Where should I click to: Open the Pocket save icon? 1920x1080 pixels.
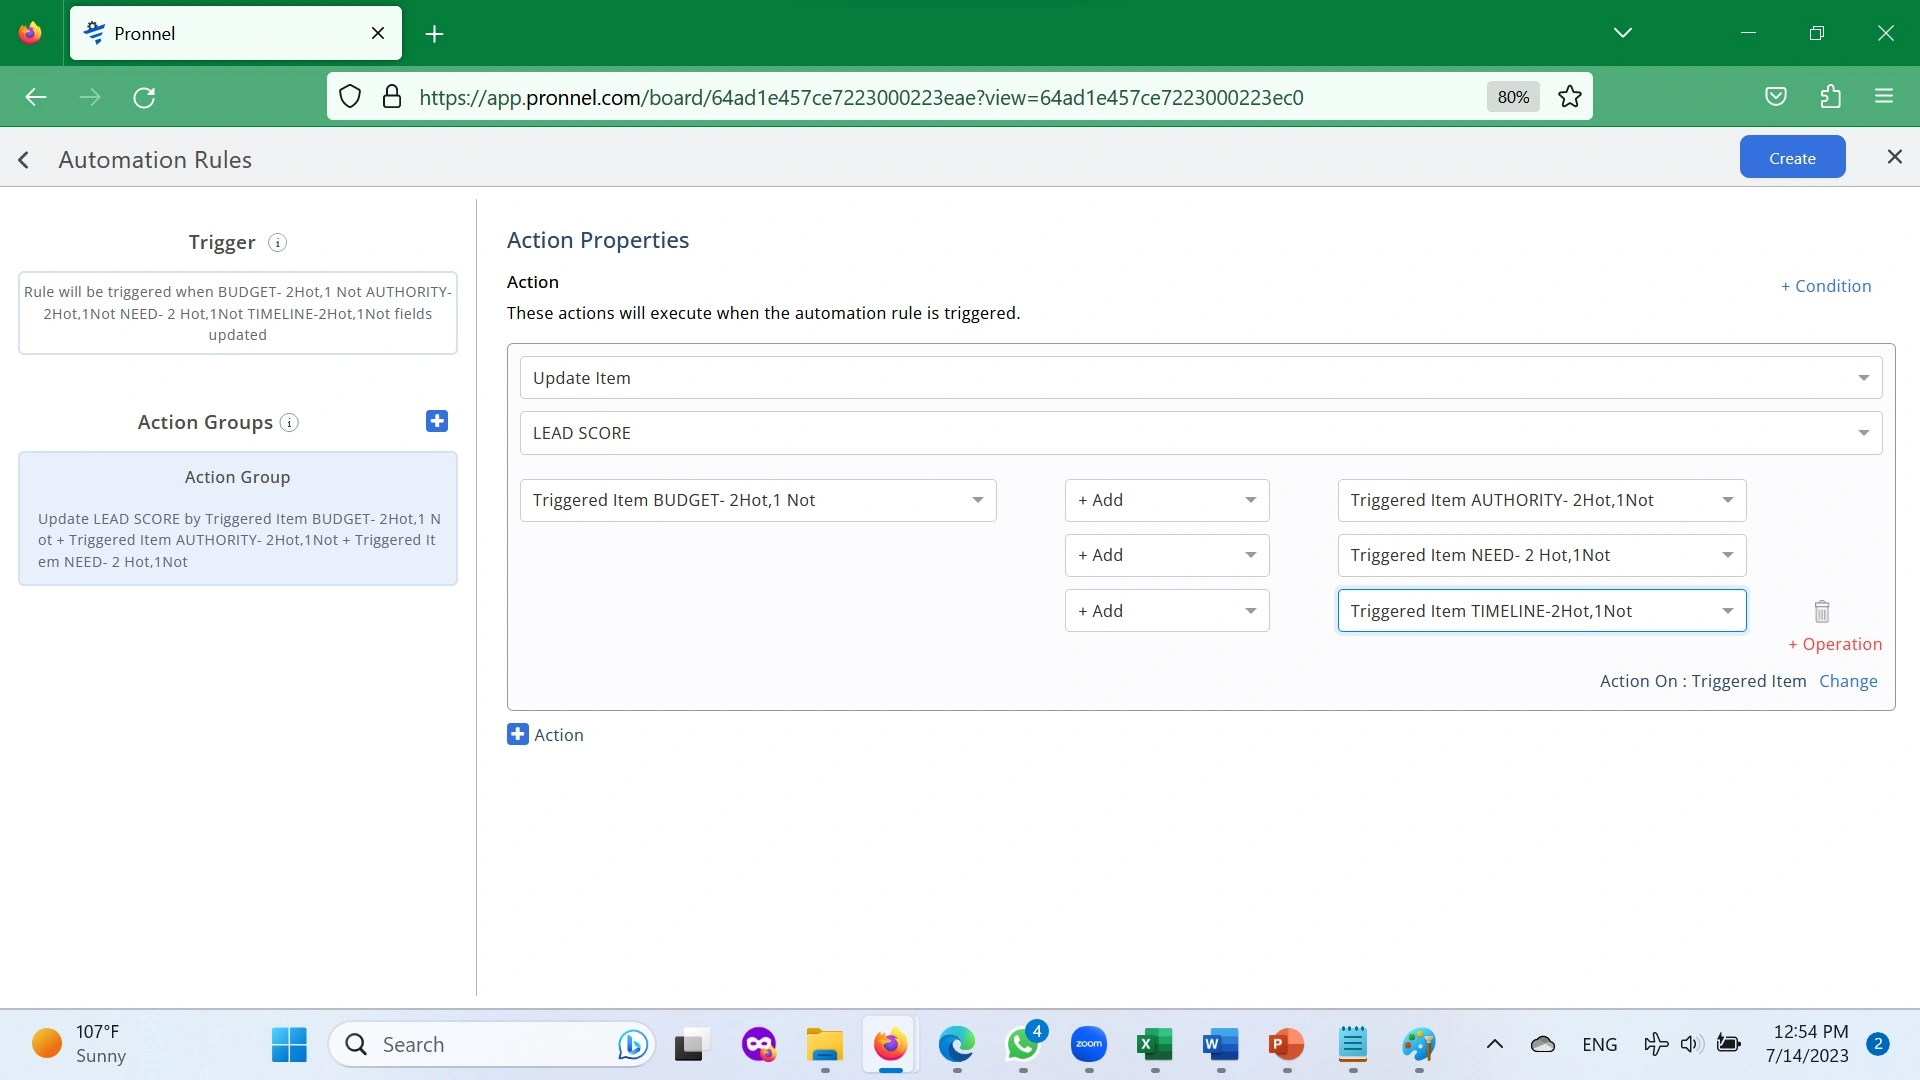(1776, 97)
